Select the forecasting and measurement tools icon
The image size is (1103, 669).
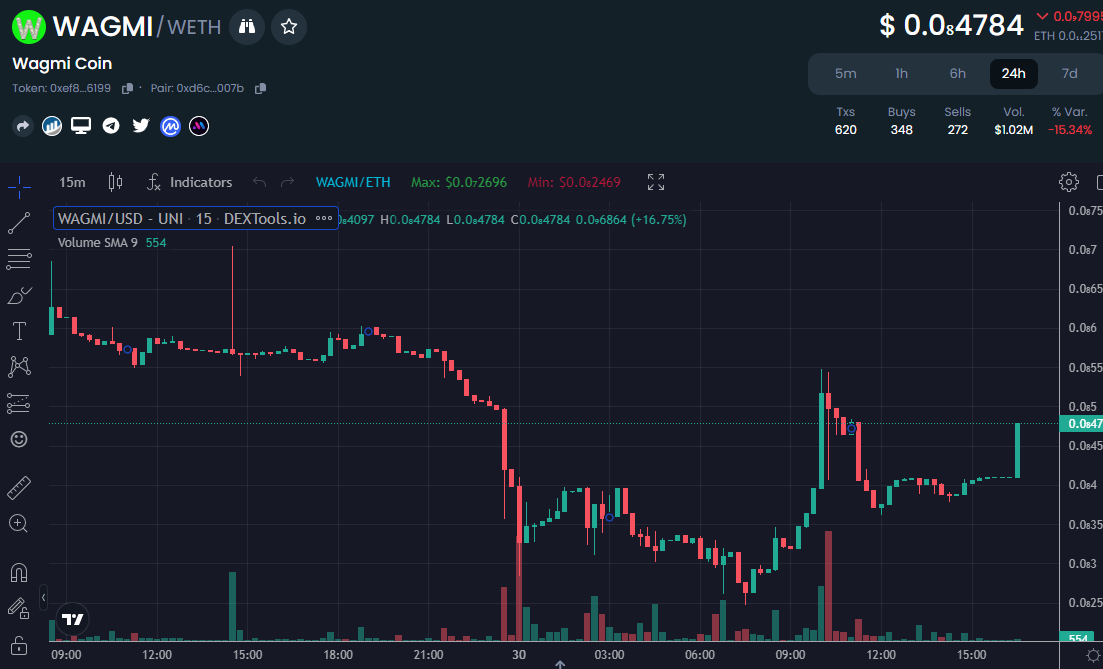19,403
